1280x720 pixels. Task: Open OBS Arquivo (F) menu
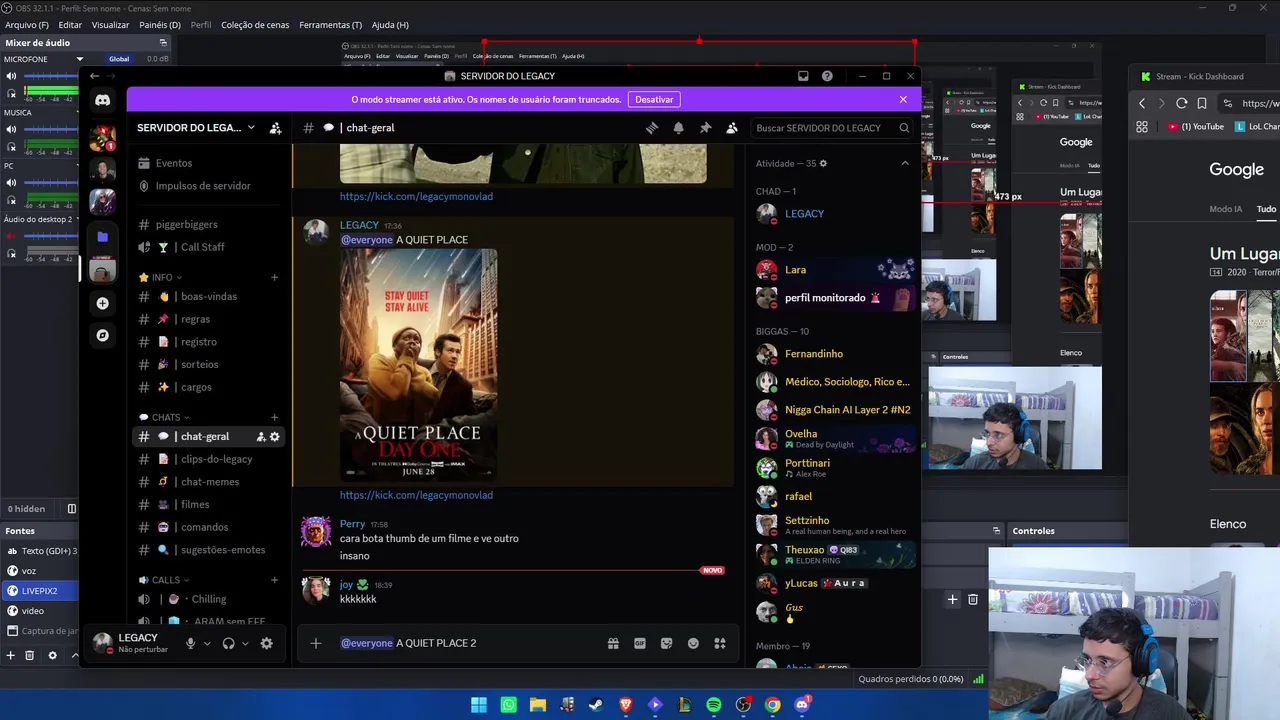pos(27,25)
